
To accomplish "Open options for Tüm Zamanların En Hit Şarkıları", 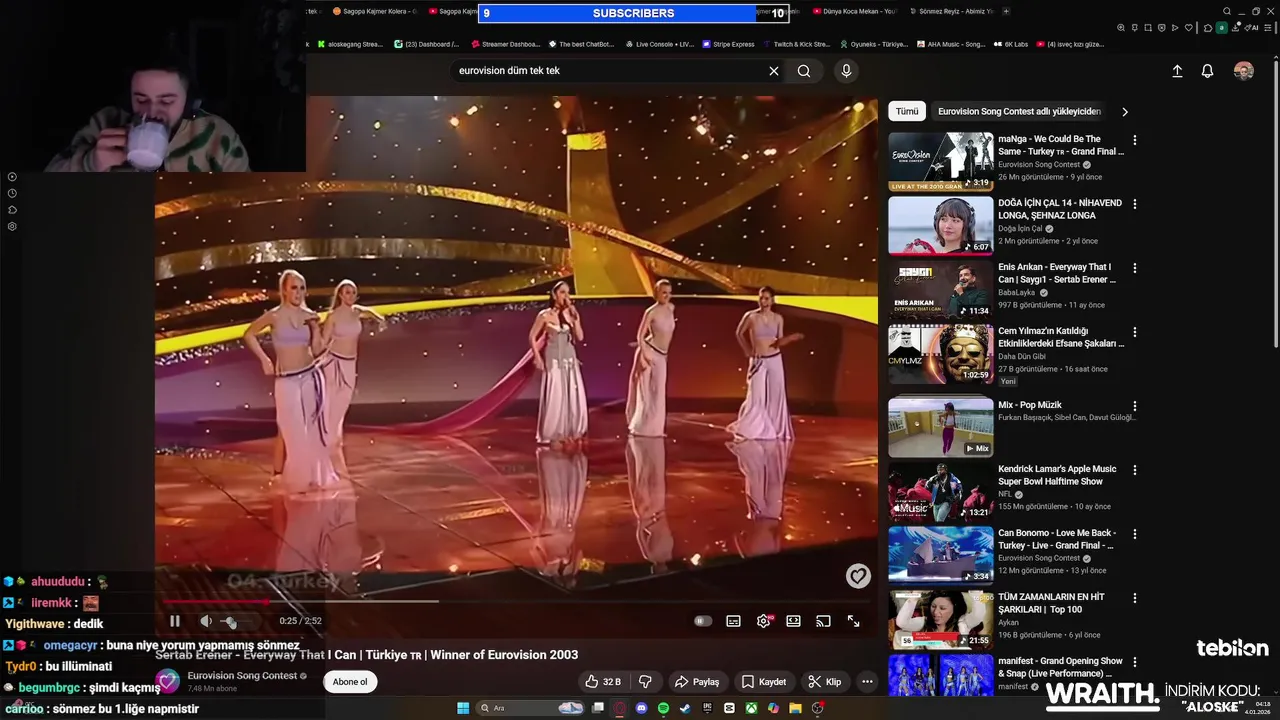I will tap(1134, 598).
